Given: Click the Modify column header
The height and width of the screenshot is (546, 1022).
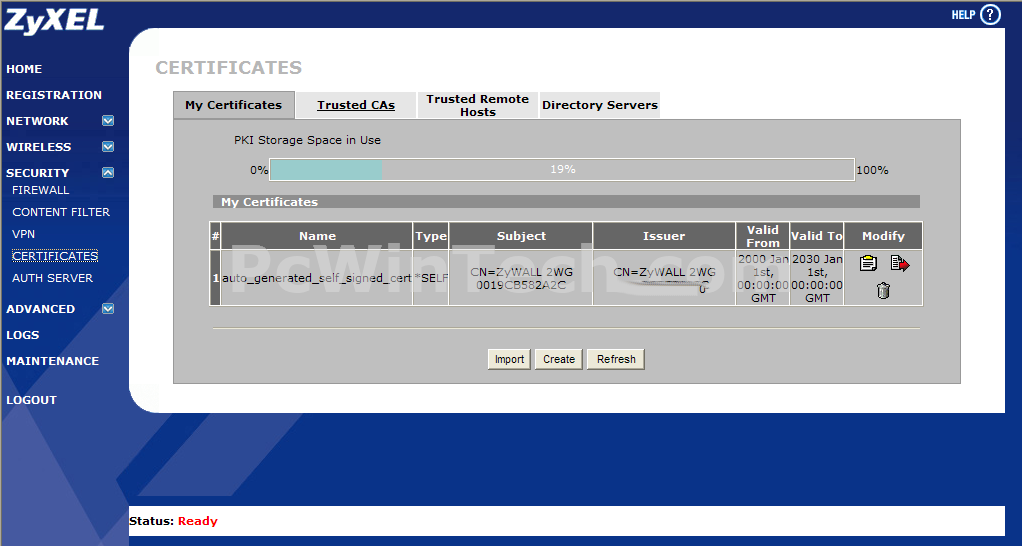Looking at the screenshot, I should (883, 236).
